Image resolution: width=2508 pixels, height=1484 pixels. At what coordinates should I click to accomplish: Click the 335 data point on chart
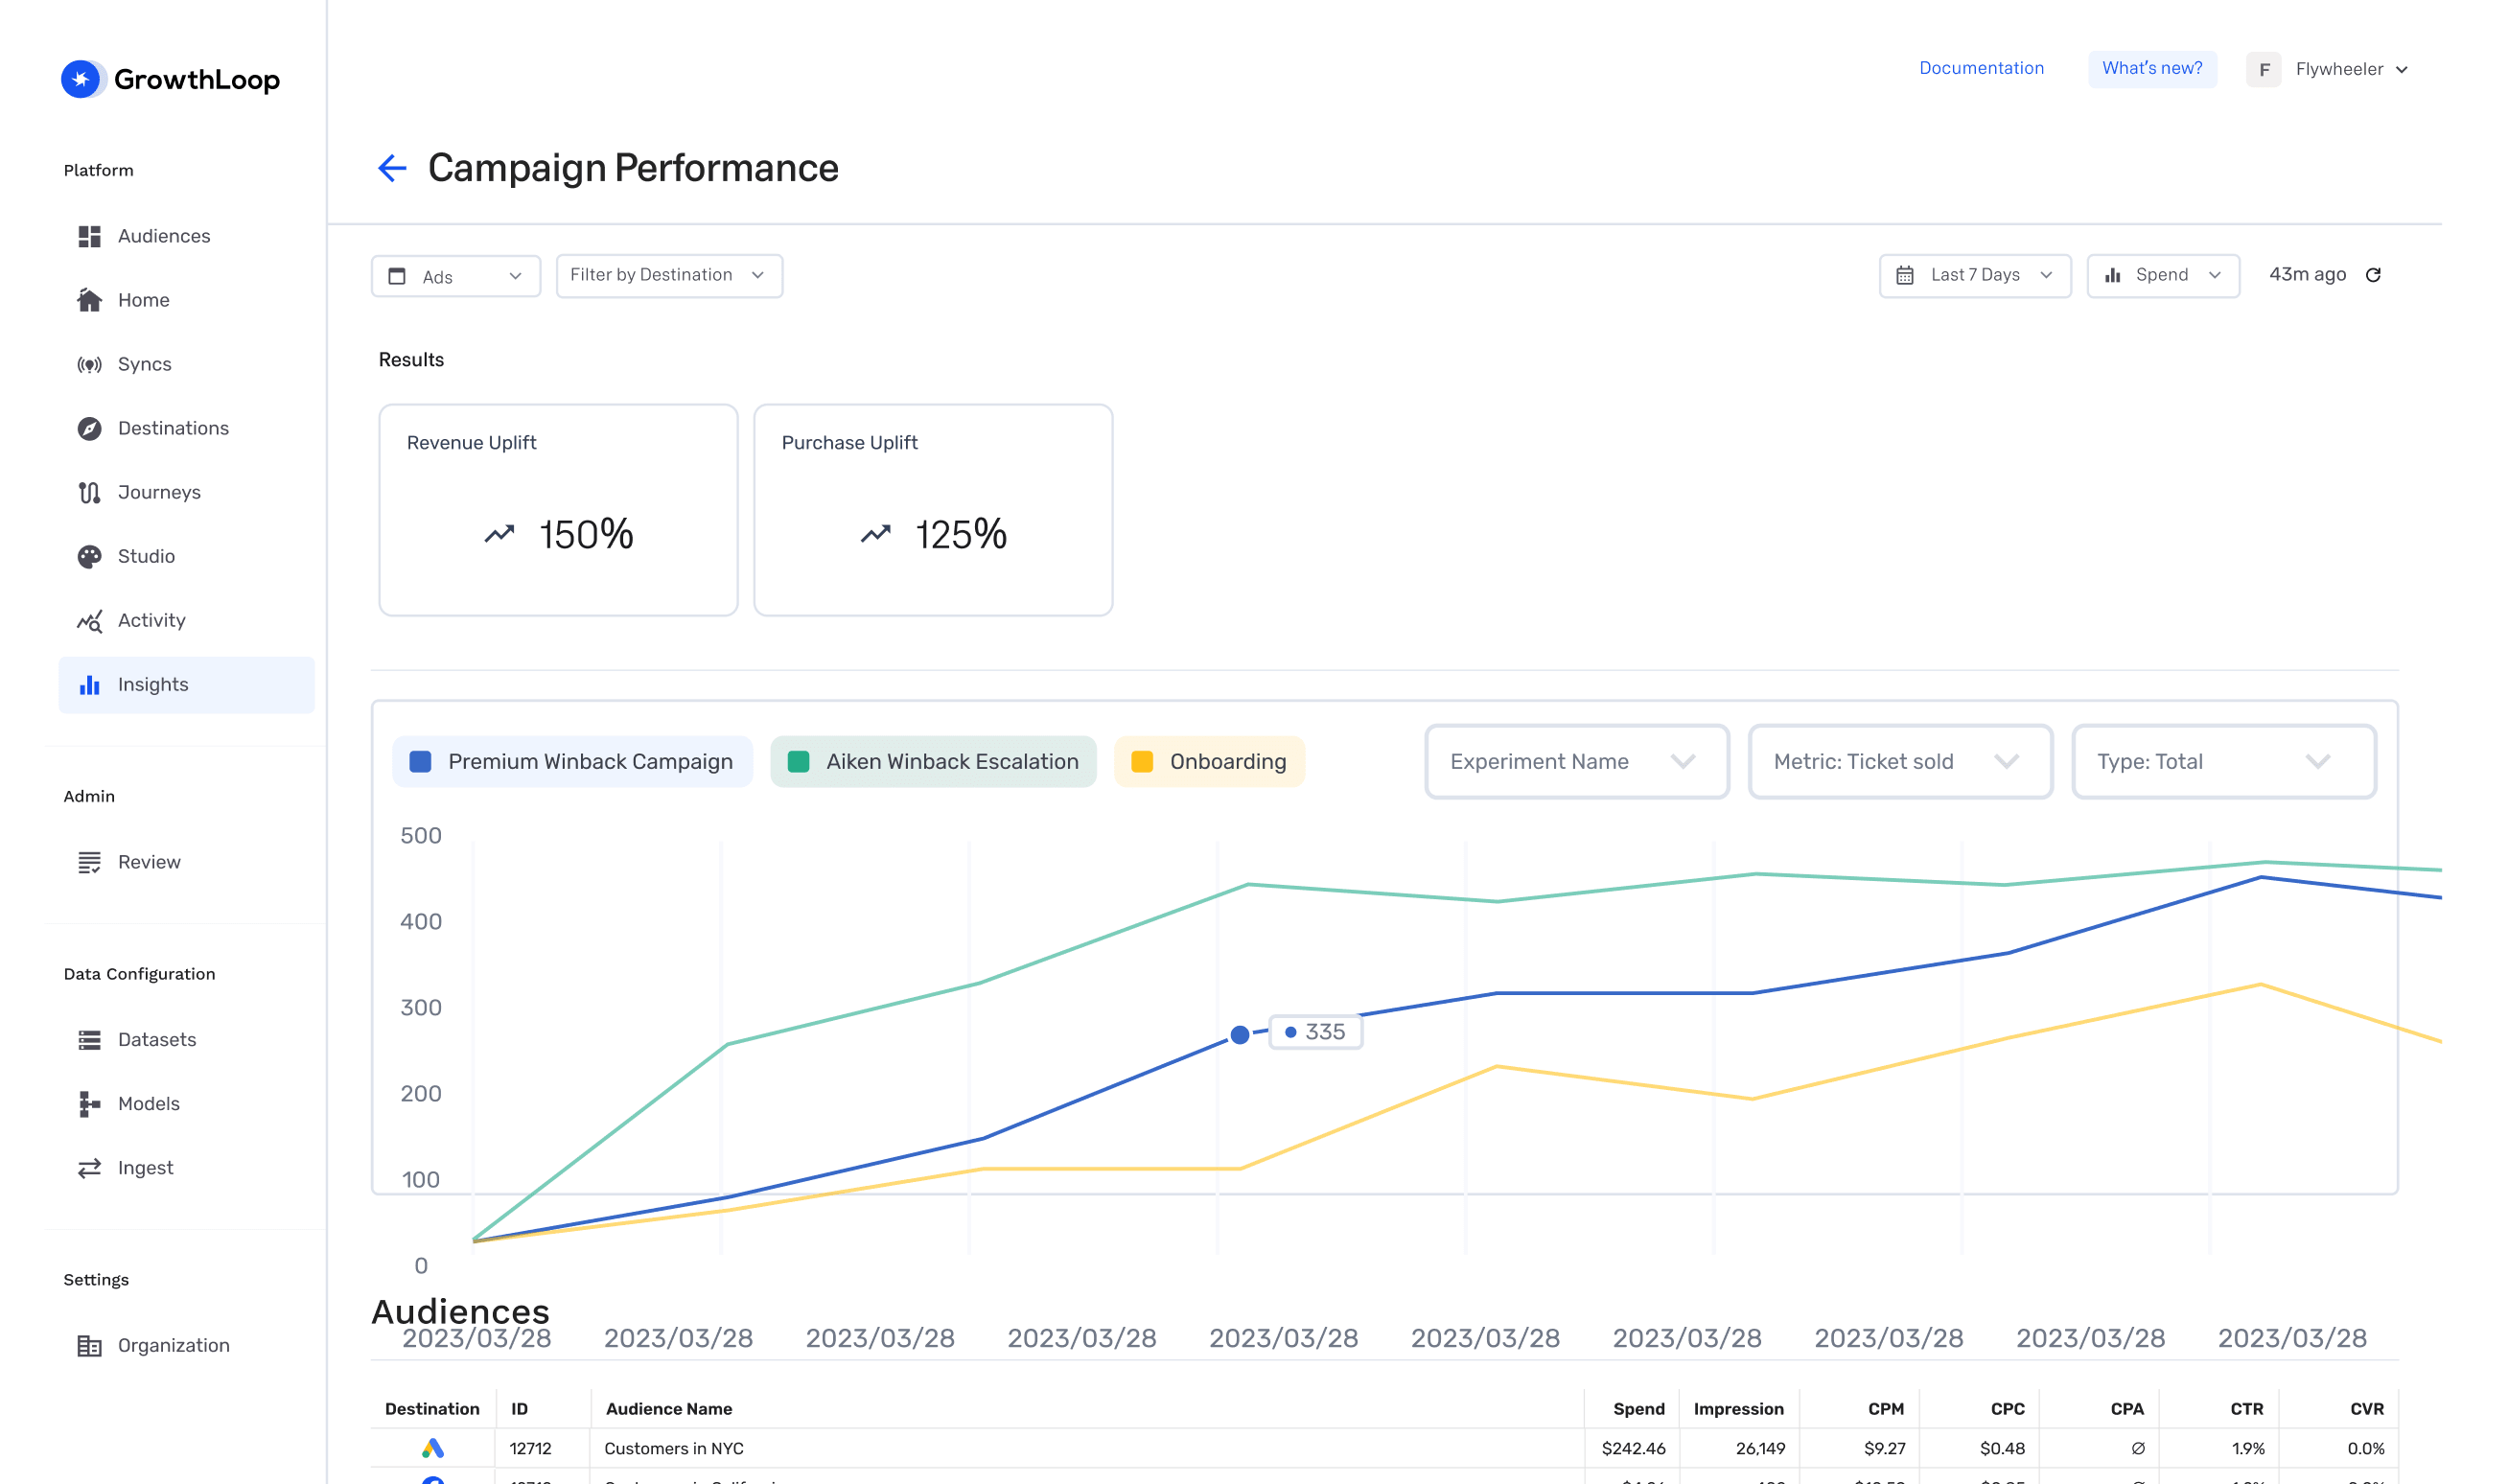[1239, 1034]
